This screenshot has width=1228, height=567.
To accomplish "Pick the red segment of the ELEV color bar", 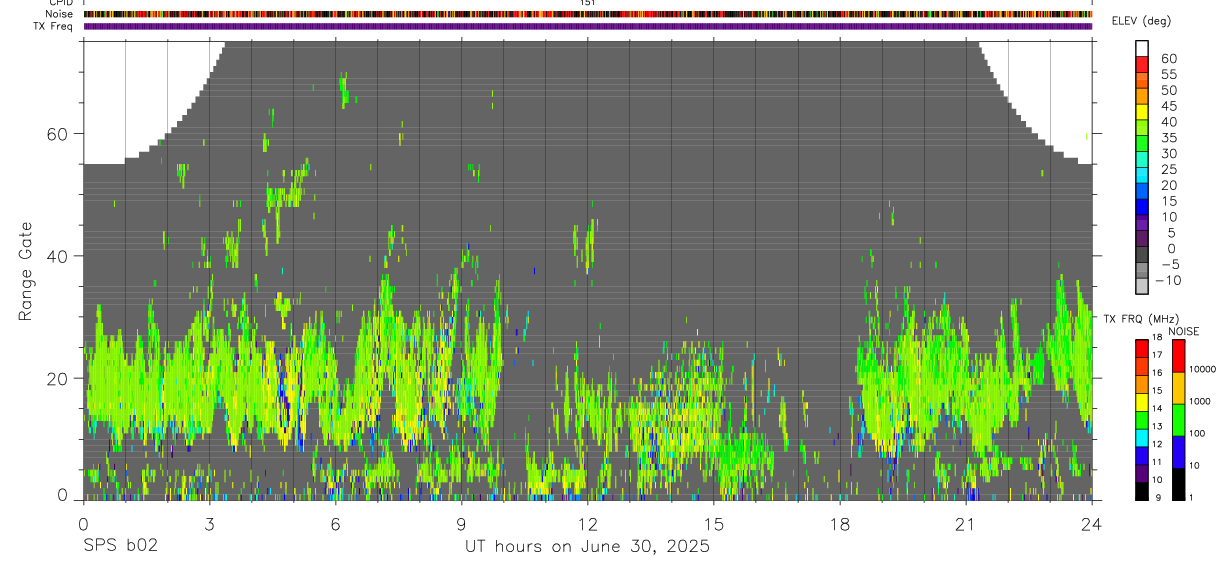I will coord(1142,64).
